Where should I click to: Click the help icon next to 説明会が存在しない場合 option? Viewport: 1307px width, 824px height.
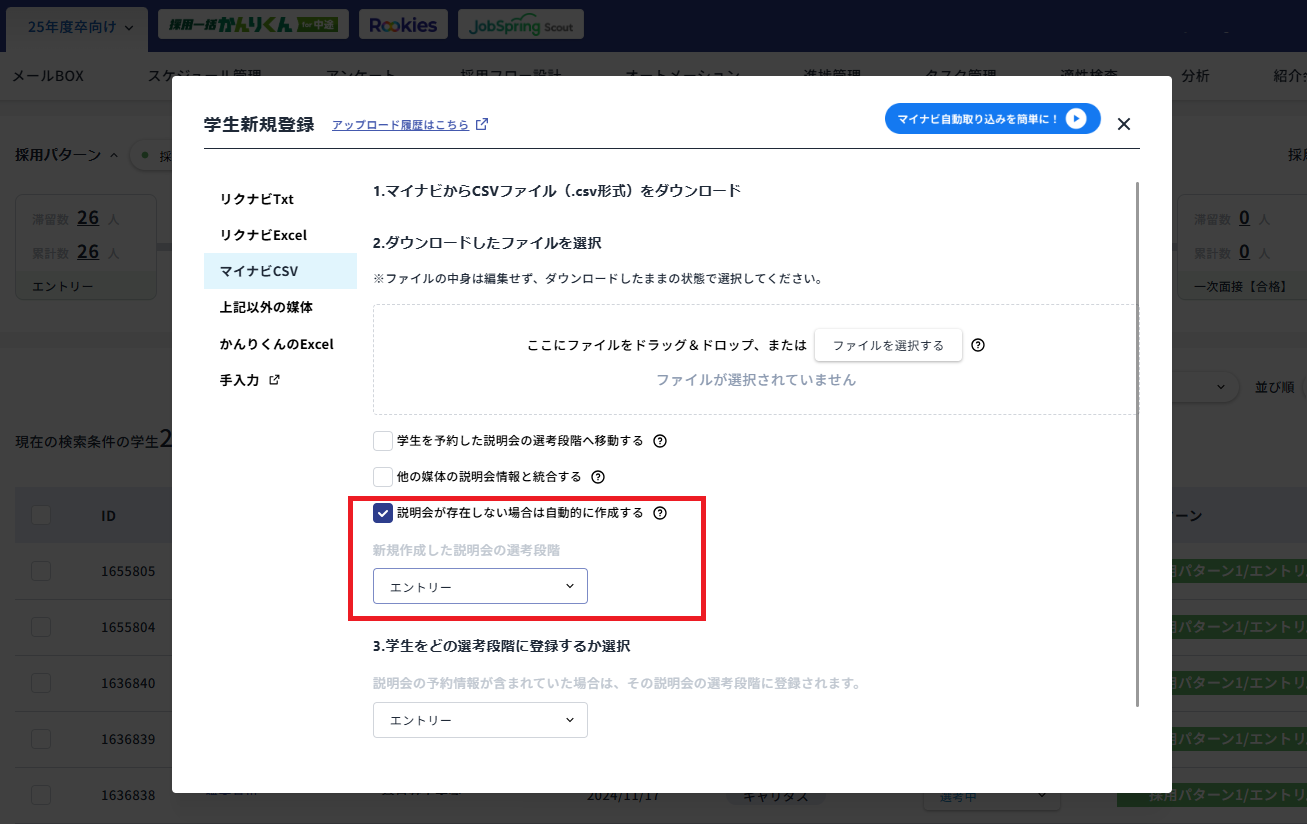[x=659, y=513]
